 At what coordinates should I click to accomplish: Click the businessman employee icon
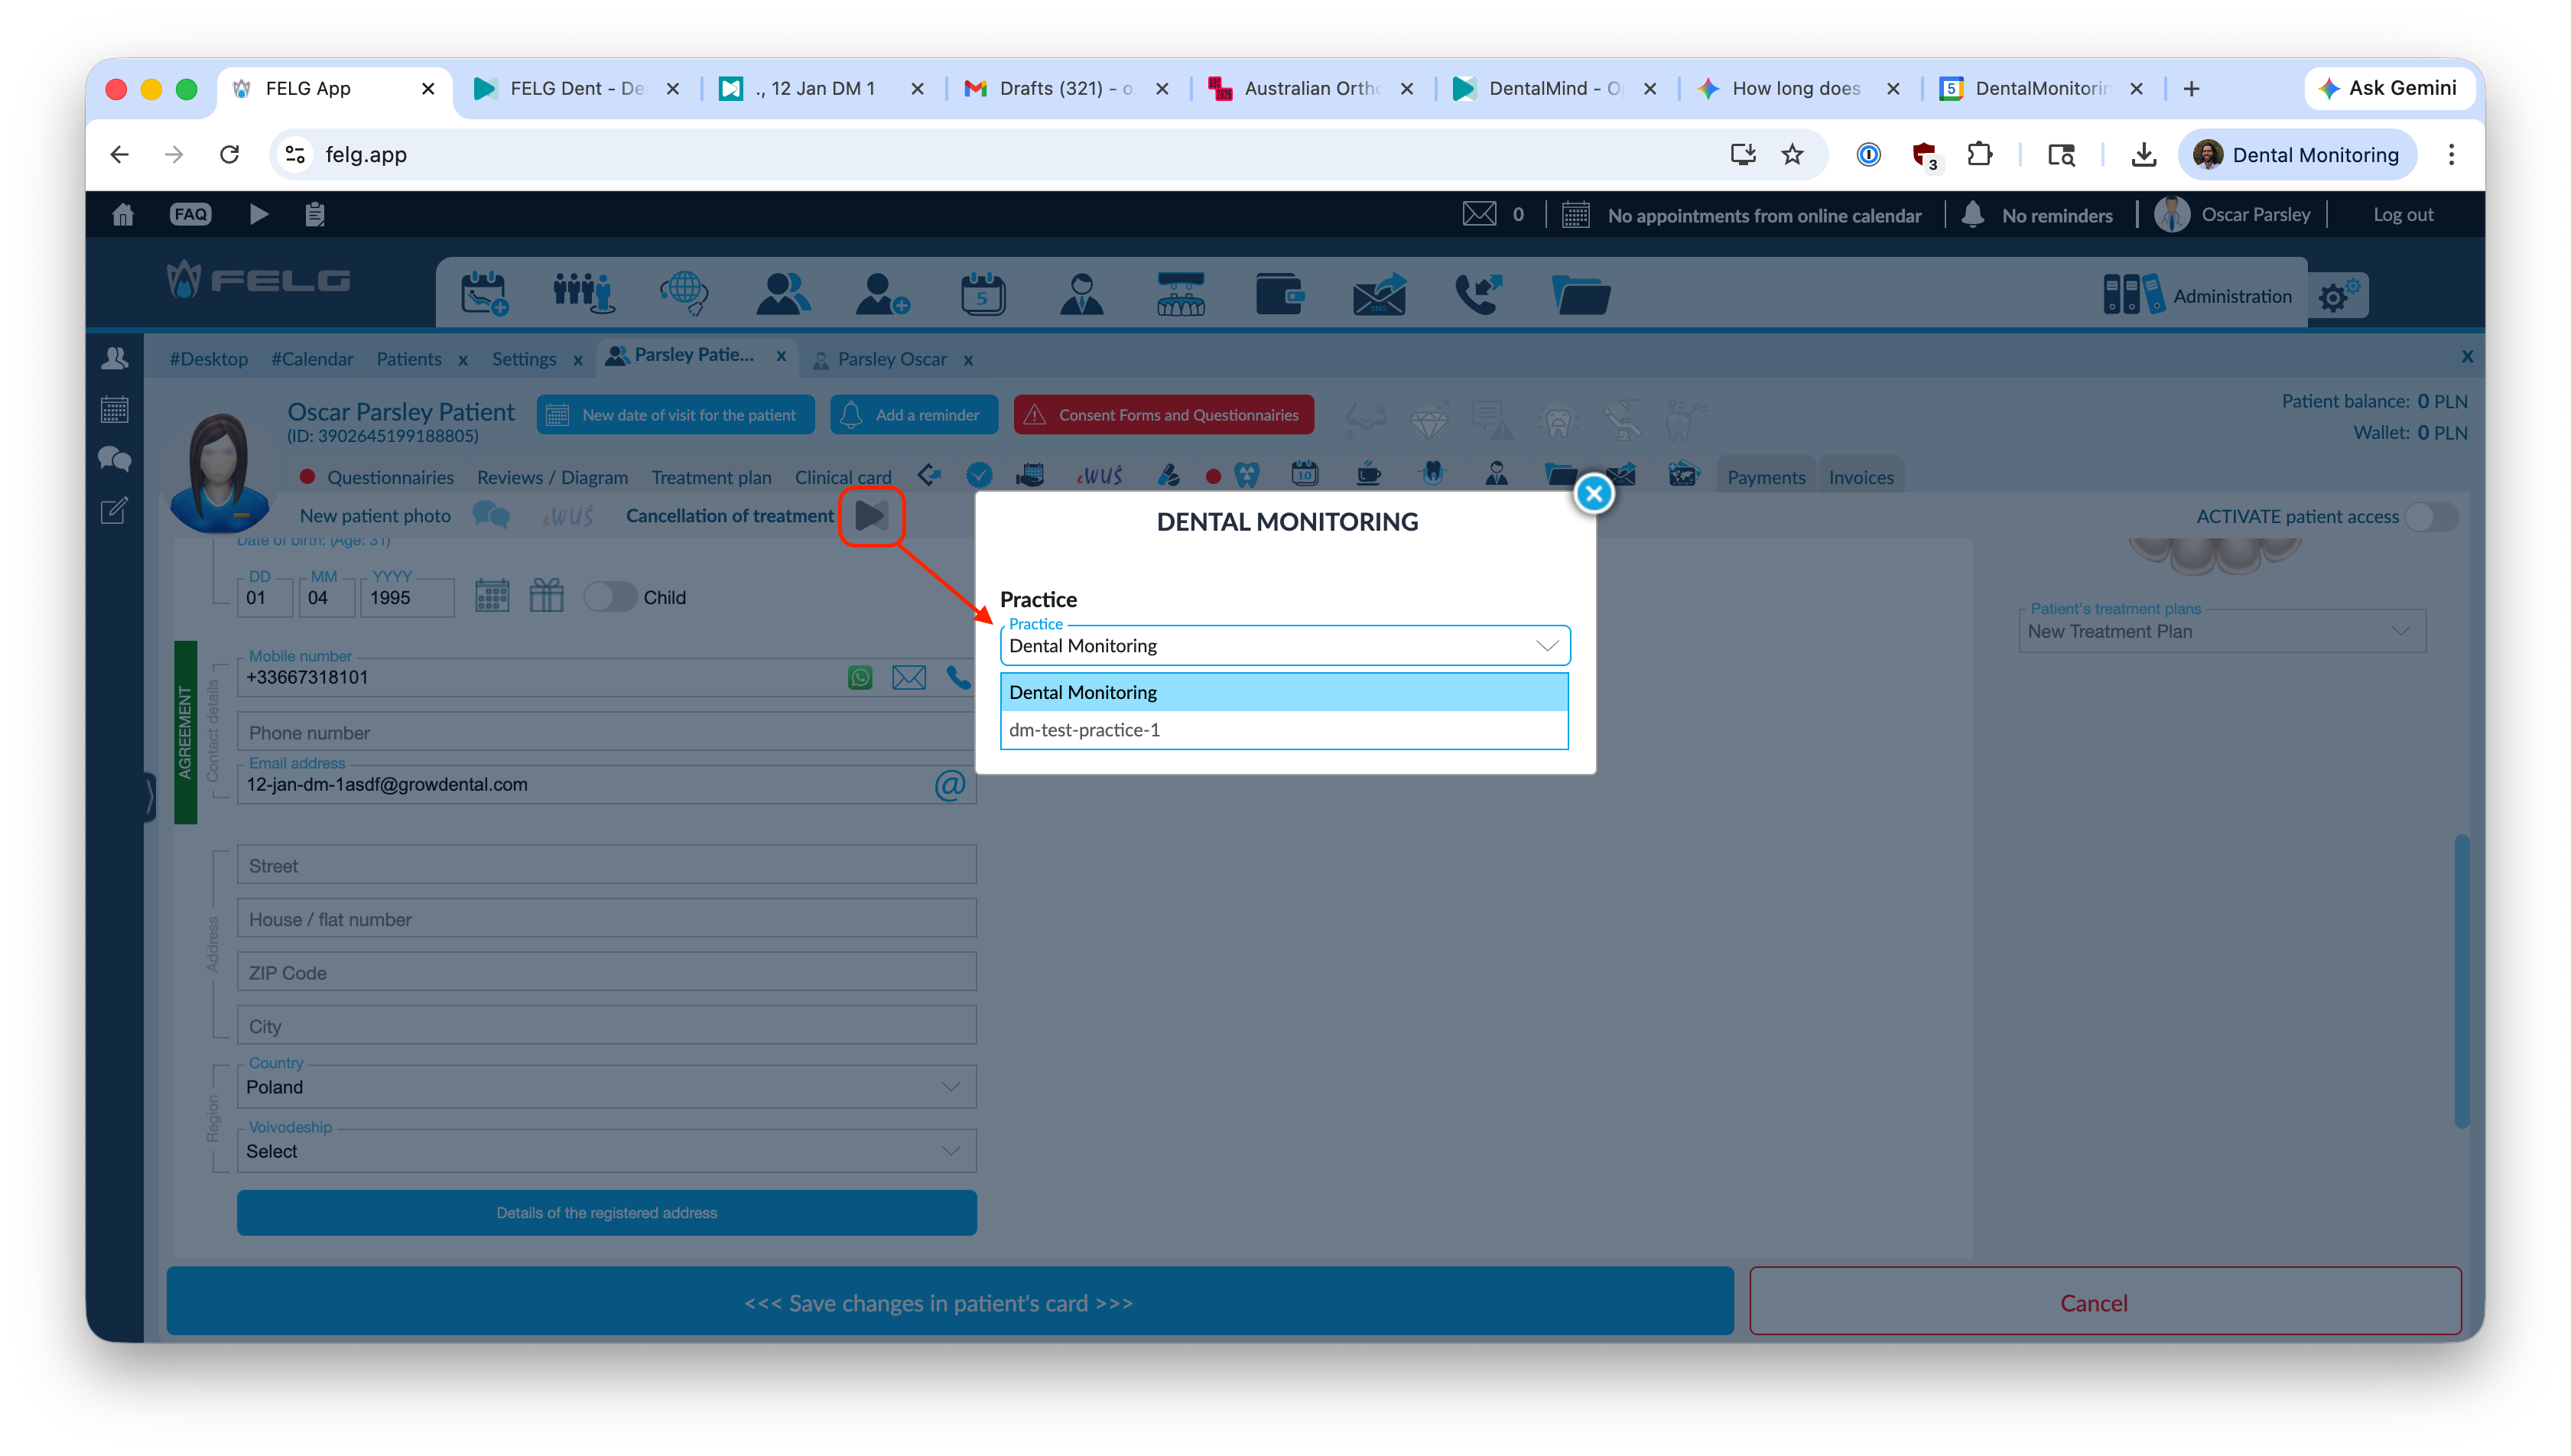(x=1081, y=294)
